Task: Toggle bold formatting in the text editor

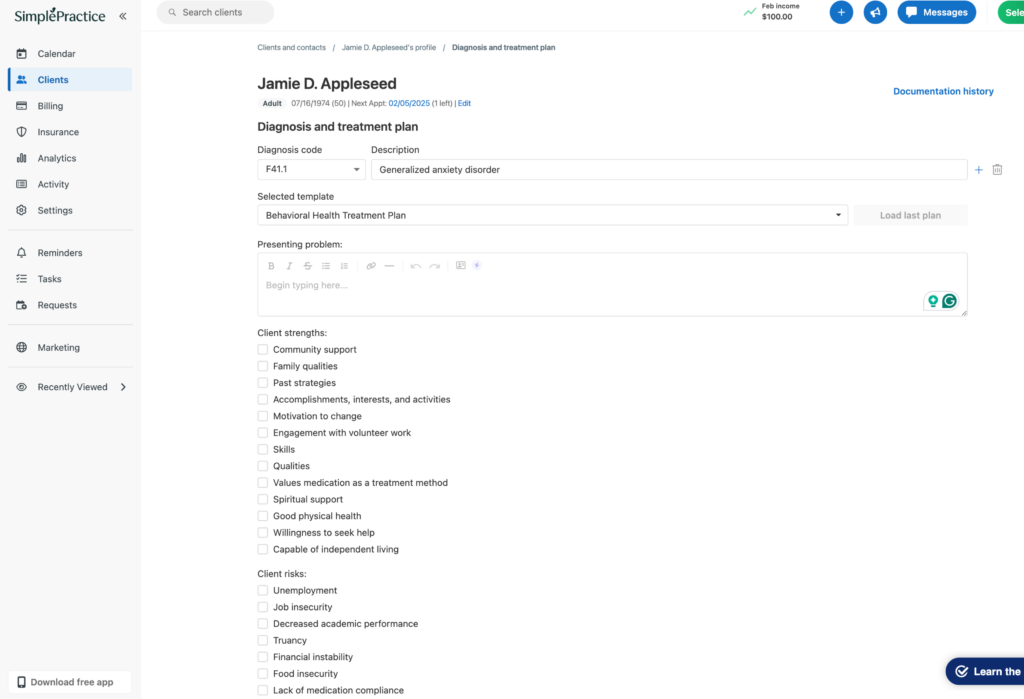Action: tap(271, 265)
